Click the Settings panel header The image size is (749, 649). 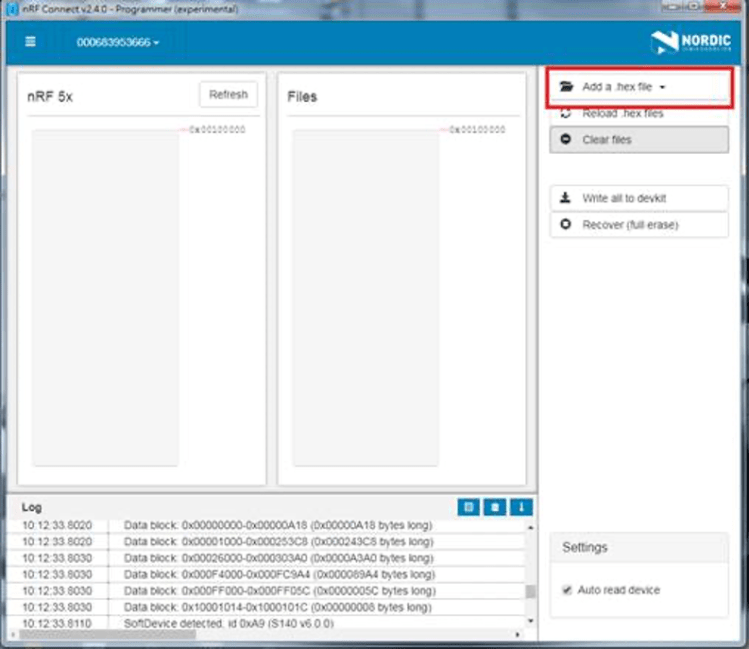coord(639,548)
